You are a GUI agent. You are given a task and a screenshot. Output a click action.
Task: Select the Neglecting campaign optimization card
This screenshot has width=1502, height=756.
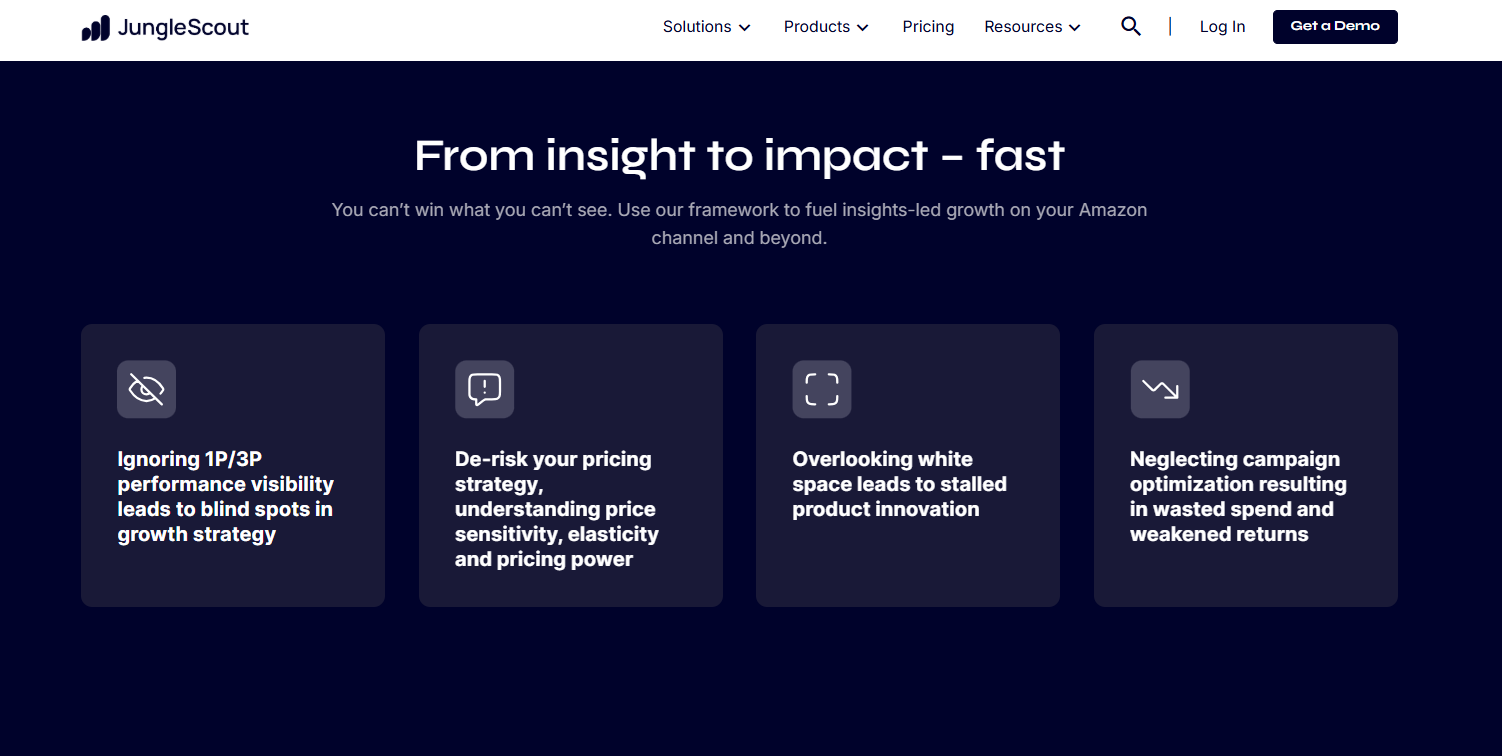click(1246, 465)
